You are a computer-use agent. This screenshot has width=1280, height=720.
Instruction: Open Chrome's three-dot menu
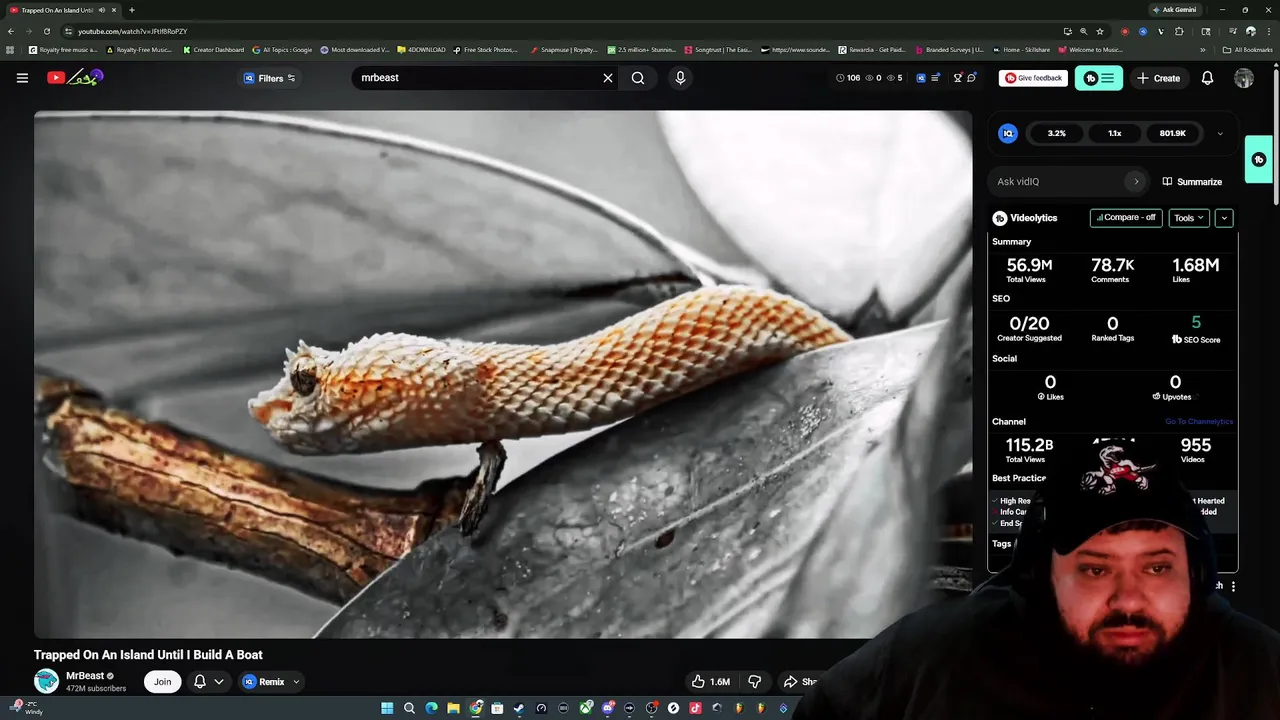(x=1269, y=31)
